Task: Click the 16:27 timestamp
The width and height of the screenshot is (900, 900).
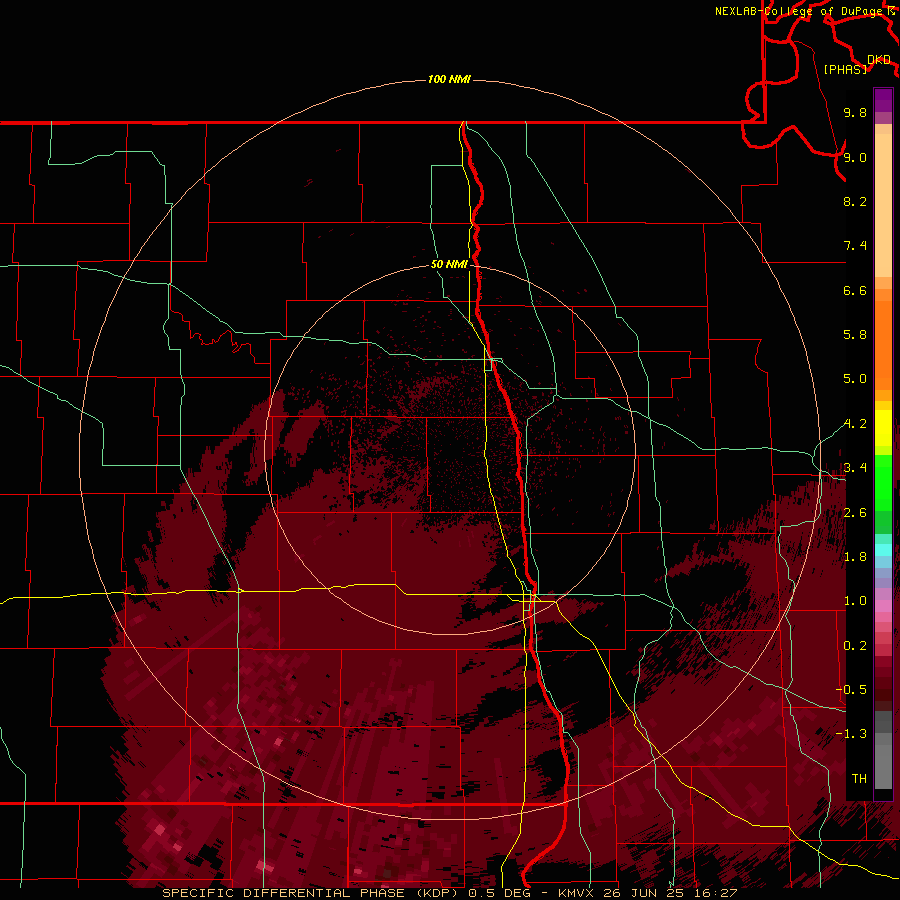Action: (x=717, y=893)
